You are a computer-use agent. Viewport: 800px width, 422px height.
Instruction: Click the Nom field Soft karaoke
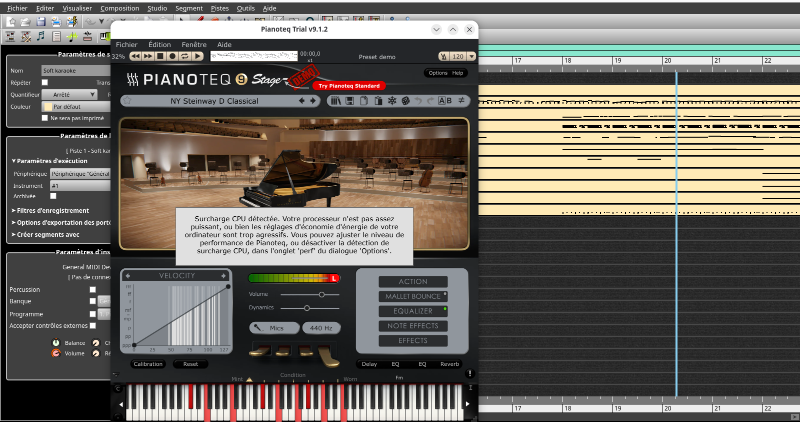click(x=76, y=70)
